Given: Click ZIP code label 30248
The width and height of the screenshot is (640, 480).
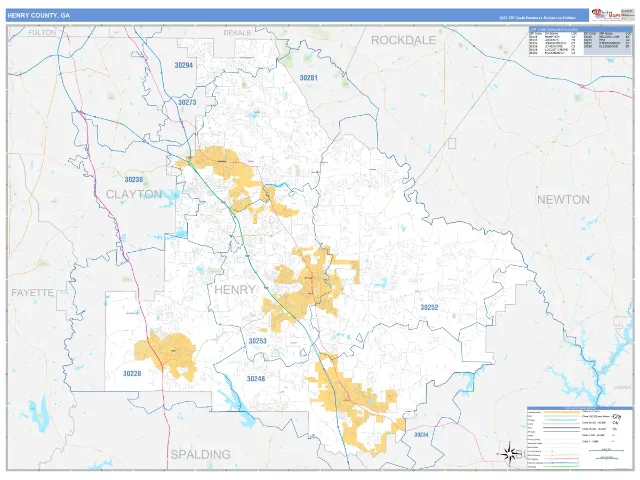Looking at the screenshot, I should click(256, 379).
